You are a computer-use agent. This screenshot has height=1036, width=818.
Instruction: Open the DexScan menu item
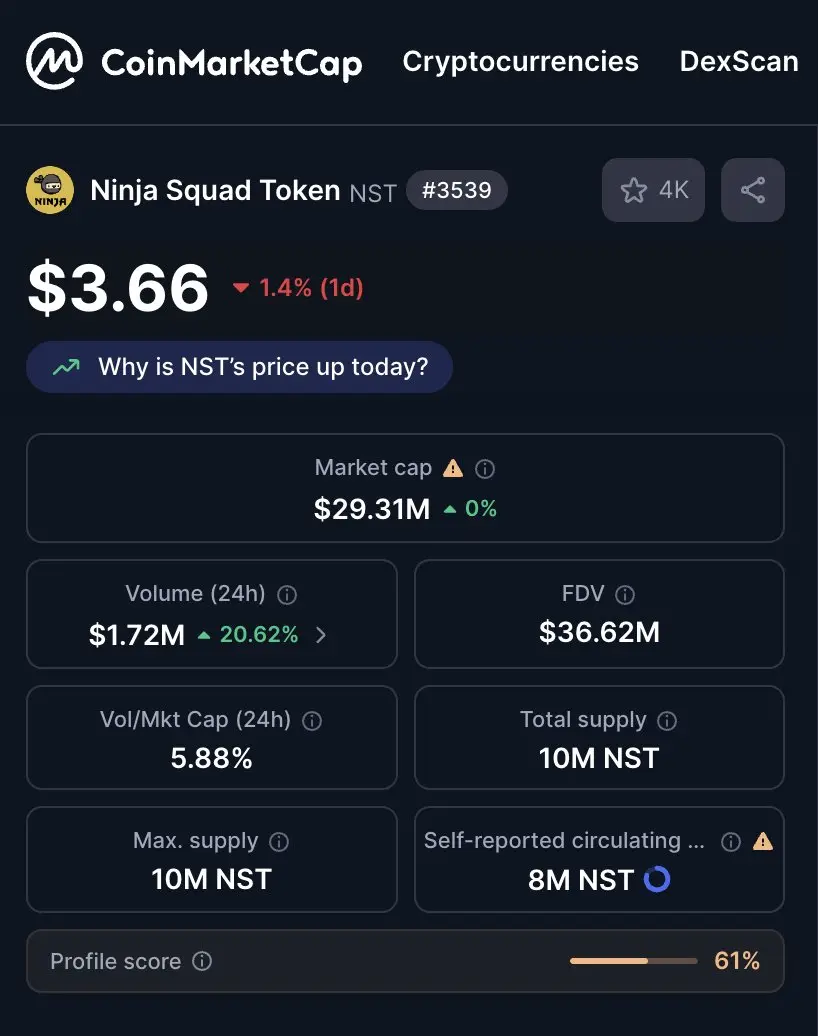[x=739, y=61]
